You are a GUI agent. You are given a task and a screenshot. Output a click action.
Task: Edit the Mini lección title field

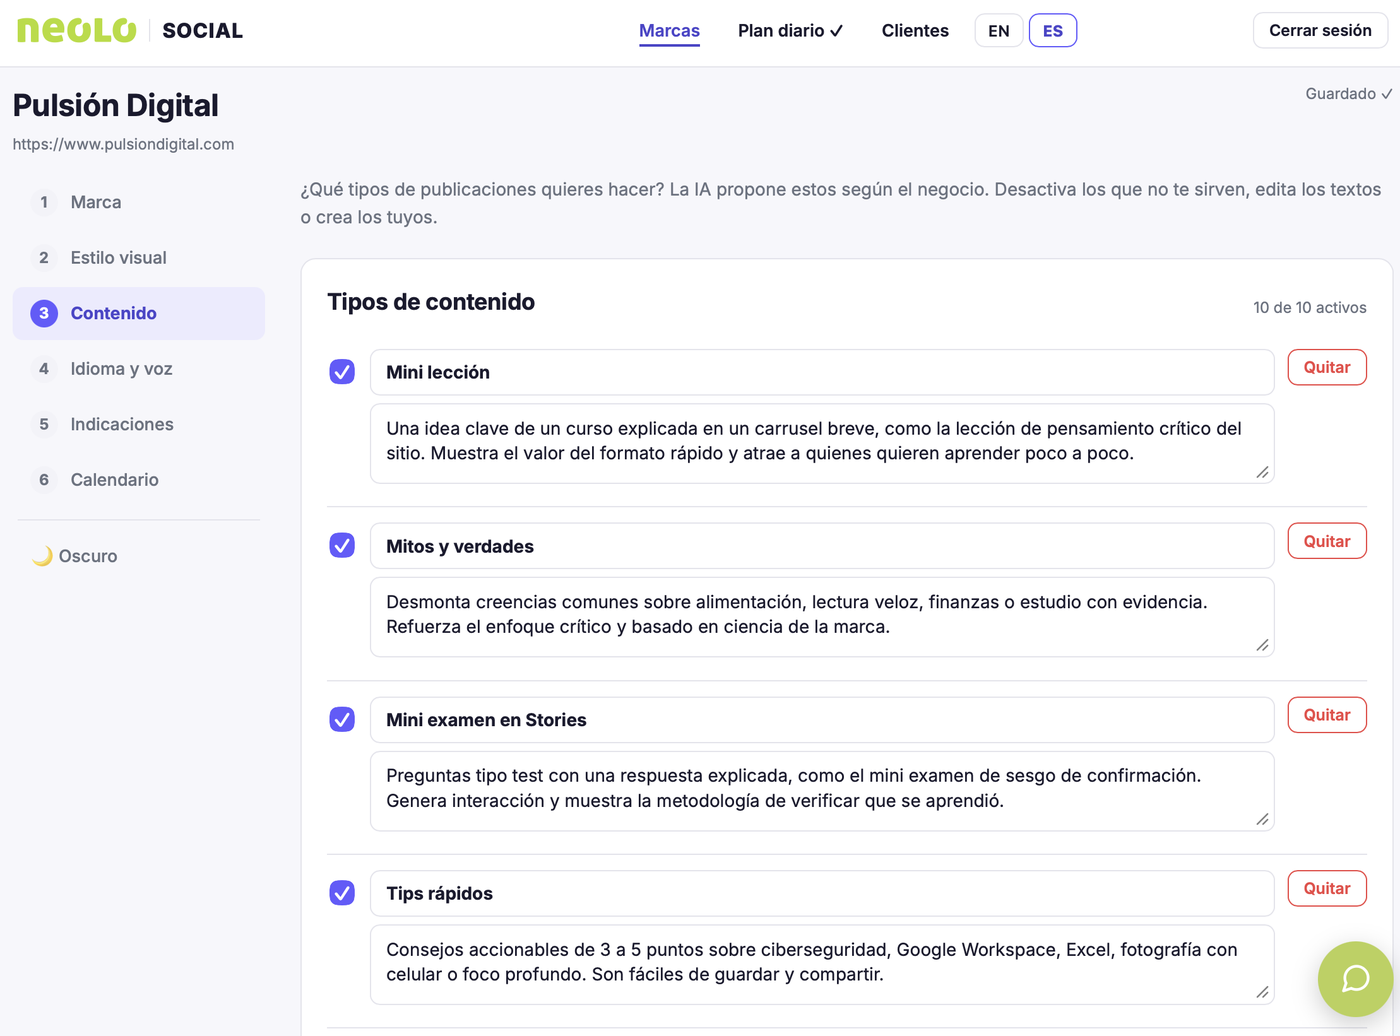(822, 372)
